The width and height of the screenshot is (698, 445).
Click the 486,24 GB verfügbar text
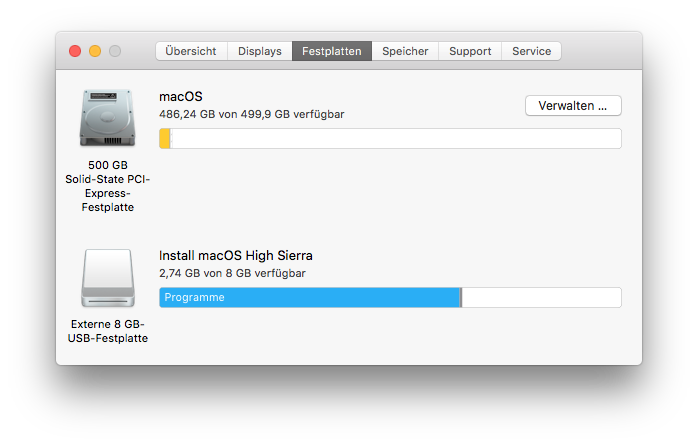pyautogui.click(x=252, y=115)
